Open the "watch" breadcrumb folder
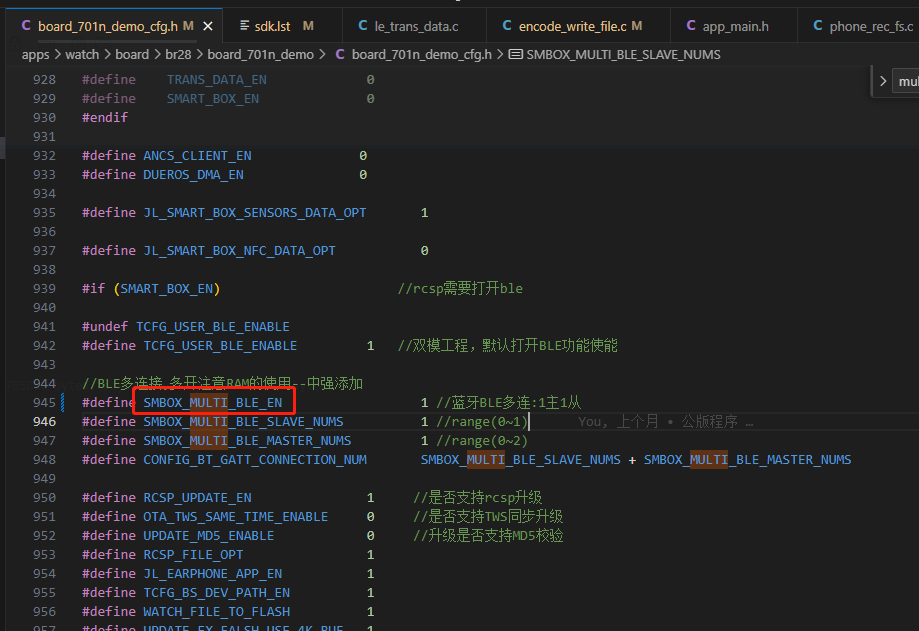919x631 pixels. 82,54
